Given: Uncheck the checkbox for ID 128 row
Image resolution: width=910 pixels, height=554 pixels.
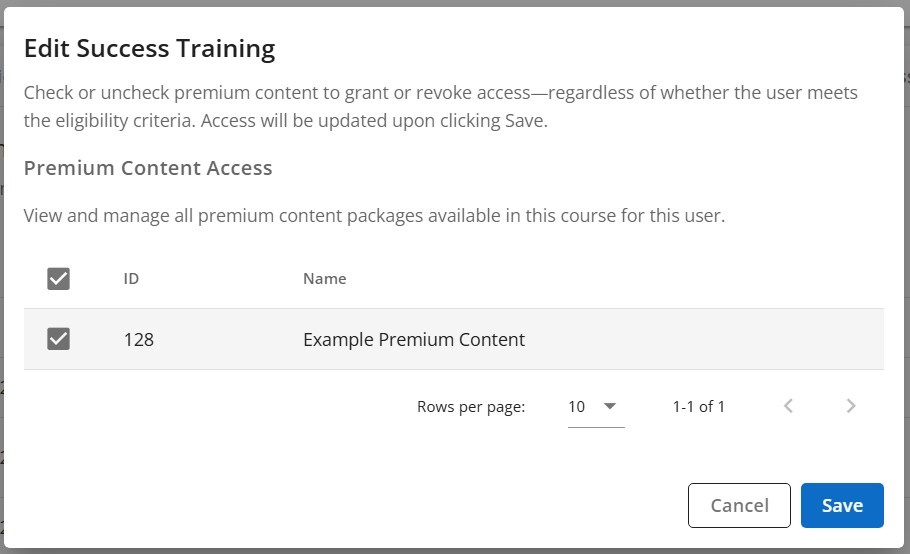Looking at the screenshot, I should pos(59,339).
